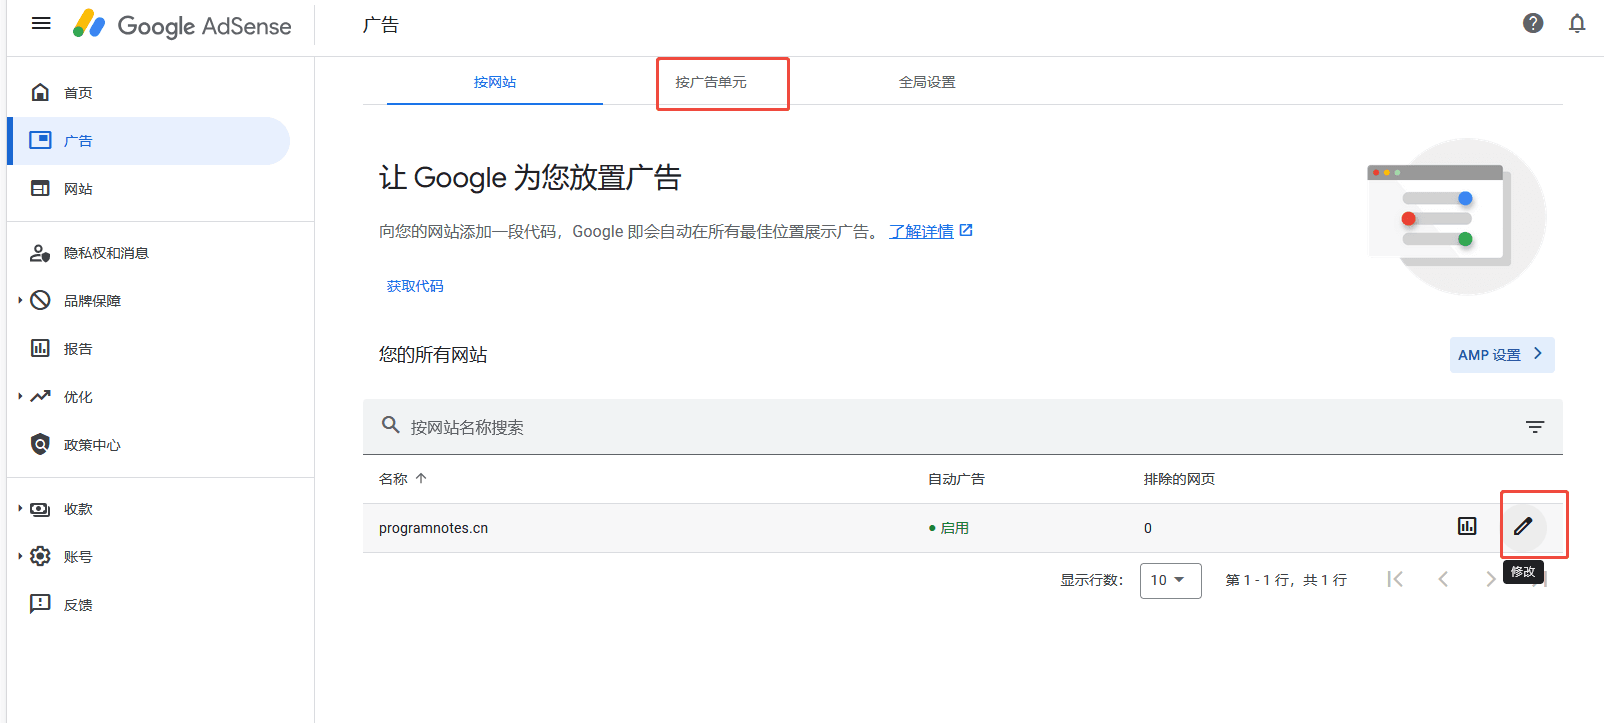Switch to the 按广告单元 tab

click(710, 82)
